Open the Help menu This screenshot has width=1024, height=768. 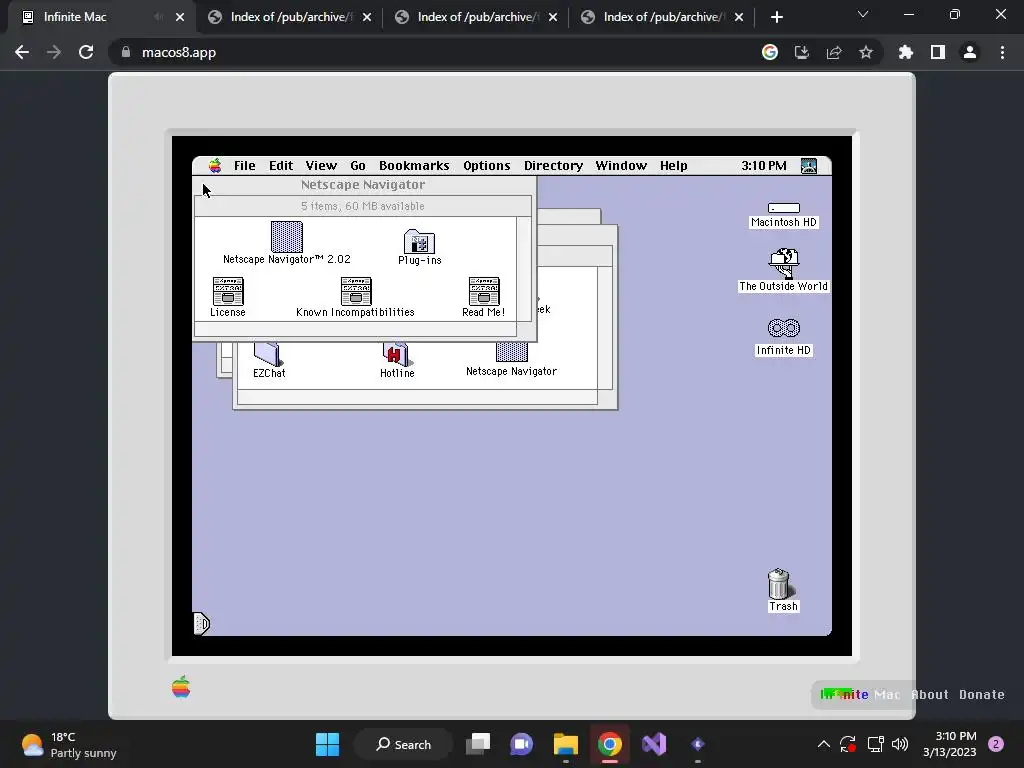[673, 165]
